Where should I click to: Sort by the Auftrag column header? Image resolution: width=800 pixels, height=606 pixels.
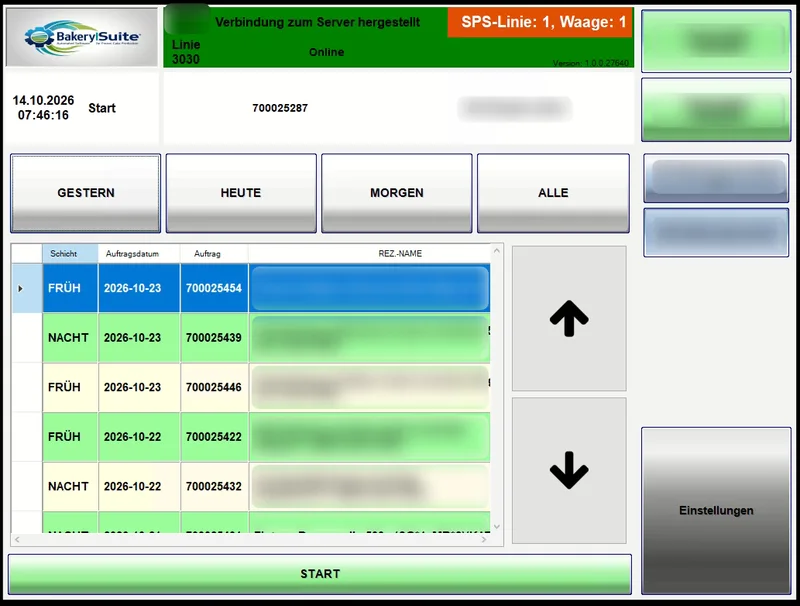[214, 254]
